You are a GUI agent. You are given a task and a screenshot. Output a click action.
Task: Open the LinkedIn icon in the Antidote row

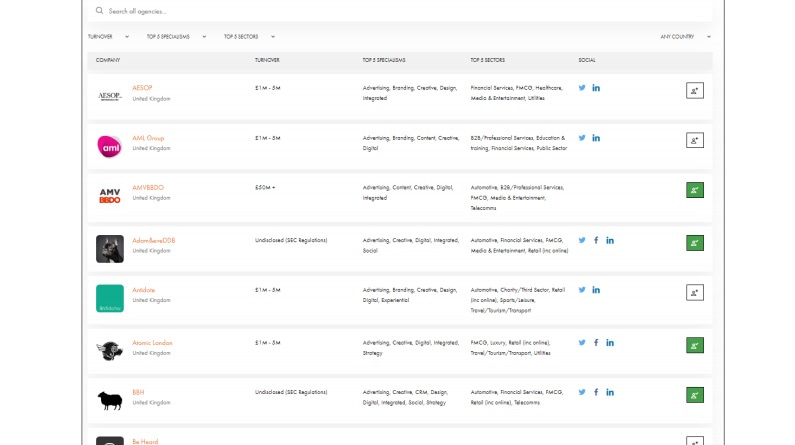(x=596, y=290)
